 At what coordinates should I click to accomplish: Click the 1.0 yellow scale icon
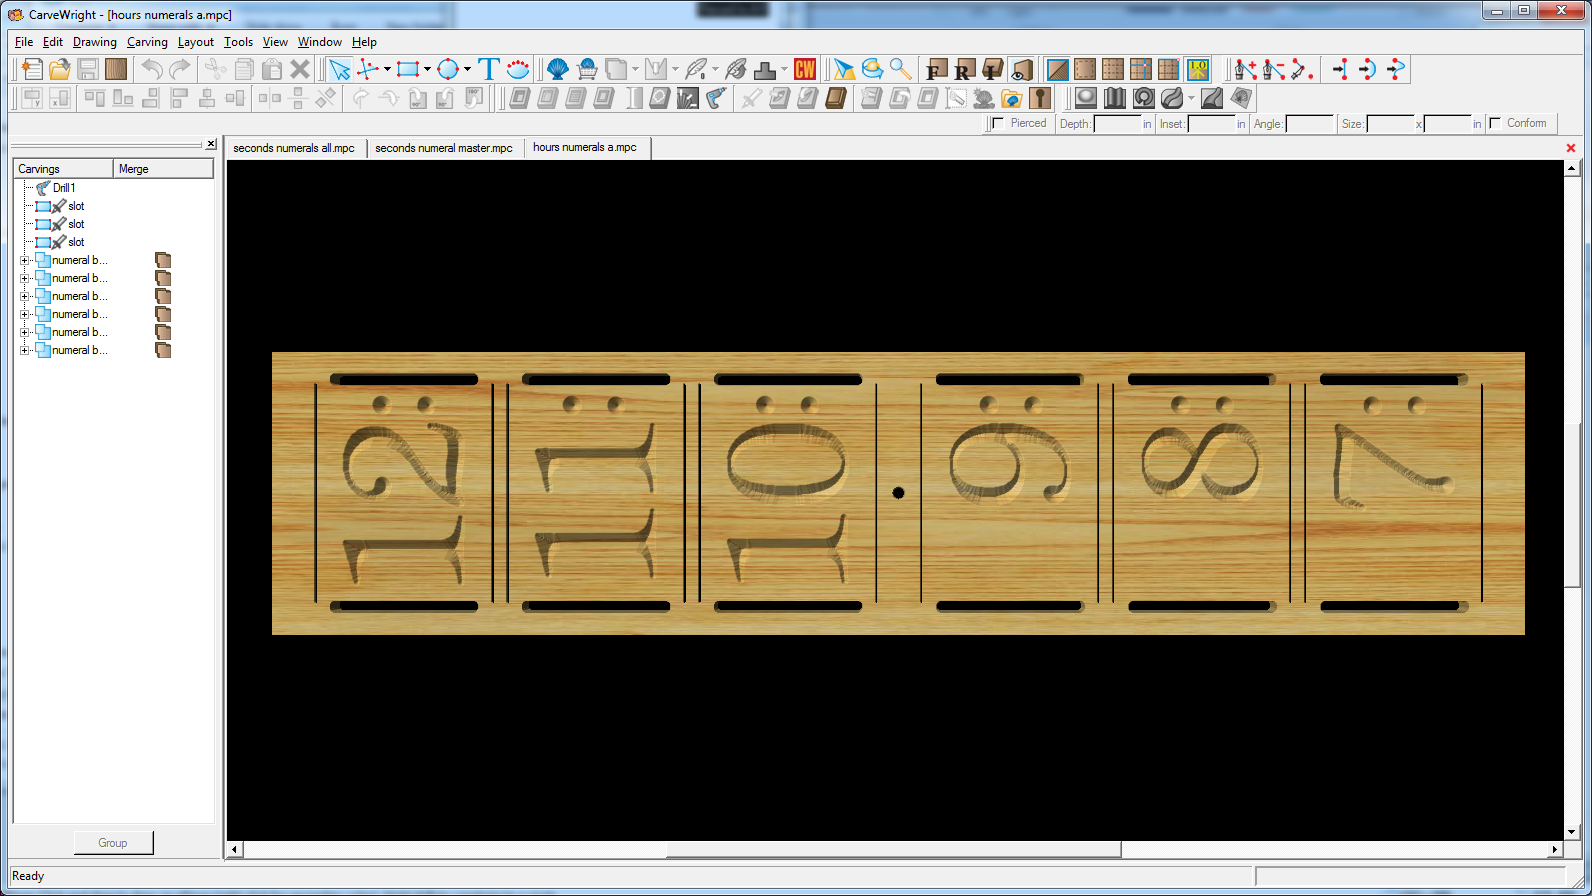pos(1198,69)
